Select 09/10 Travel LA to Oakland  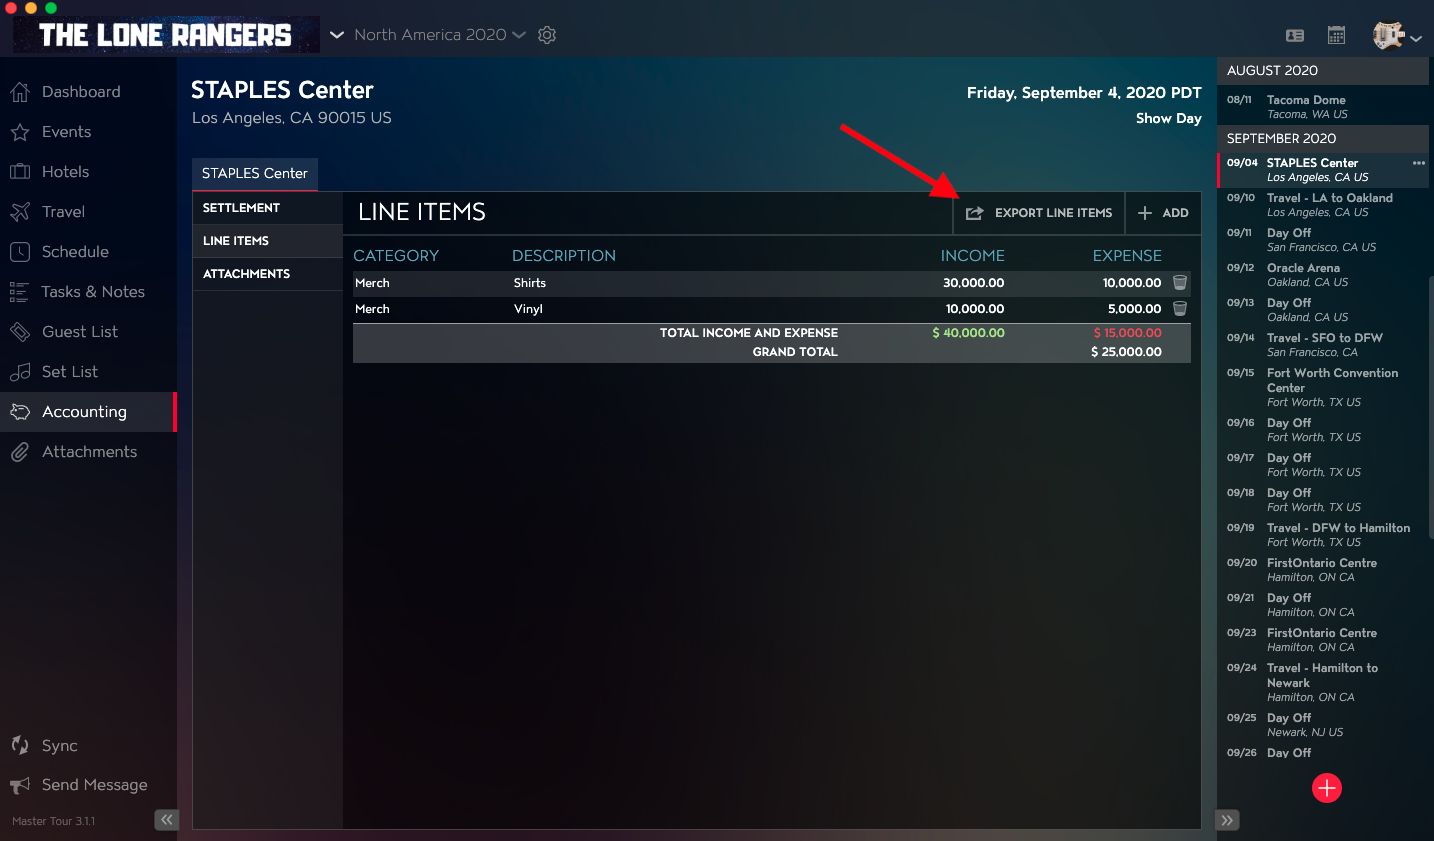coord(1323,205)
